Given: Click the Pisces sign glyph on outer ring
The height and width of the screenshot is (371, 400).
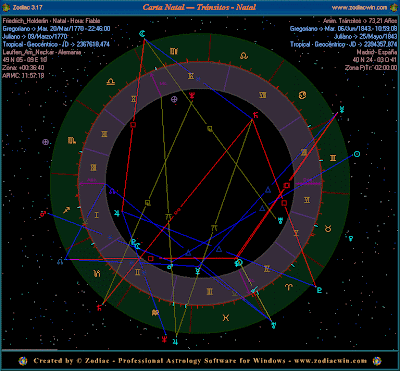Looking at the screenshot, I should [x=226, y=318].
